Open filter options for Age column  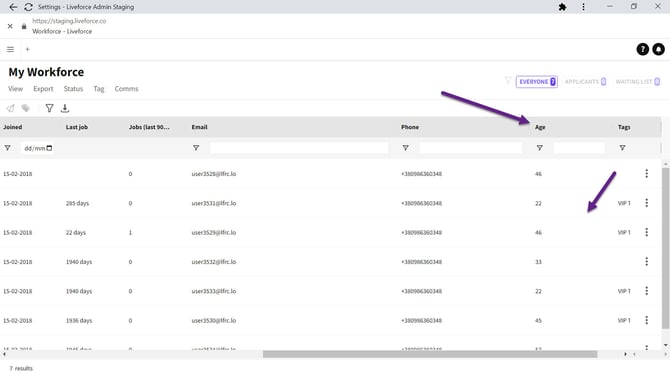coord(540,148)
